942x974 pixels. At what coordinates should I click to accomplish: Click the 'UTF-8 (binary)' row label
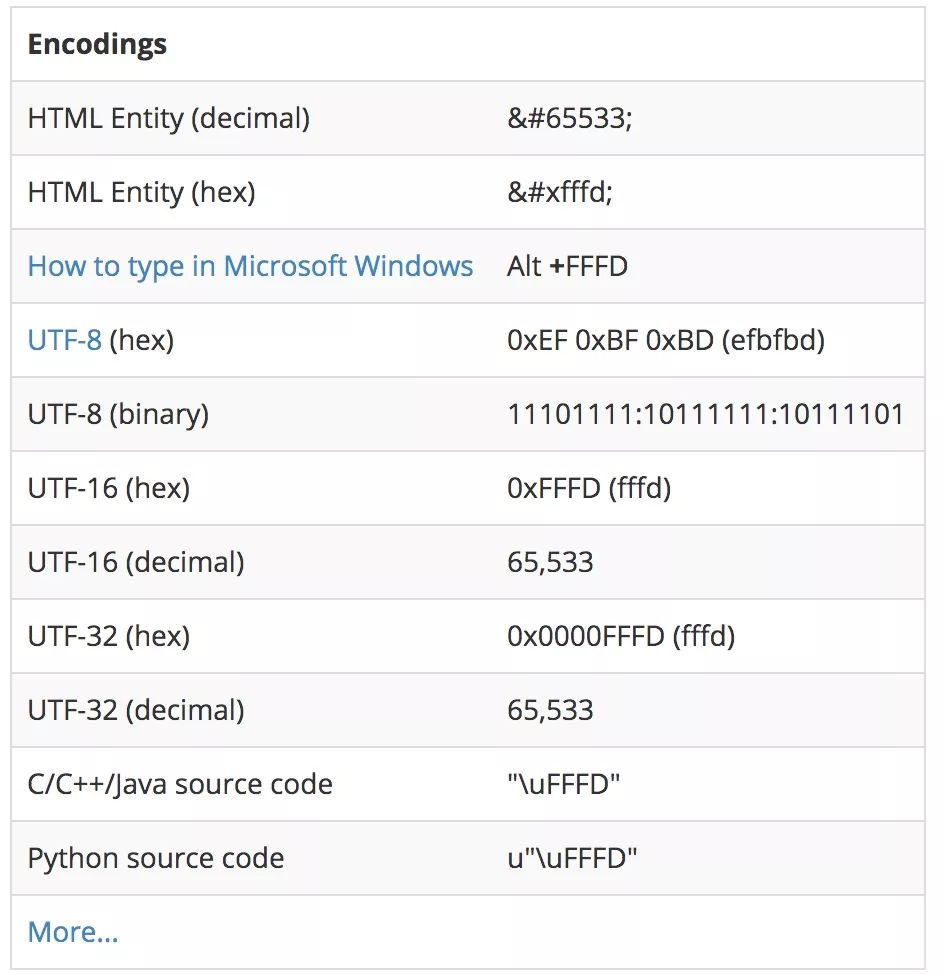point(118,414)
